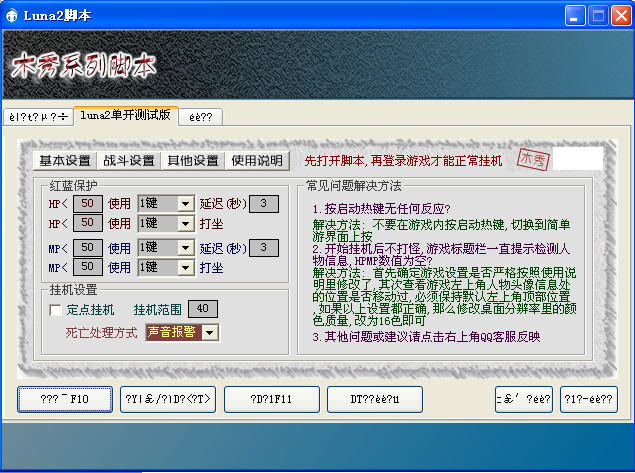The width and height of the screenshot is (635, 473).
Task: Minimize the Luna2脚本 window
Action: (575, 16)
